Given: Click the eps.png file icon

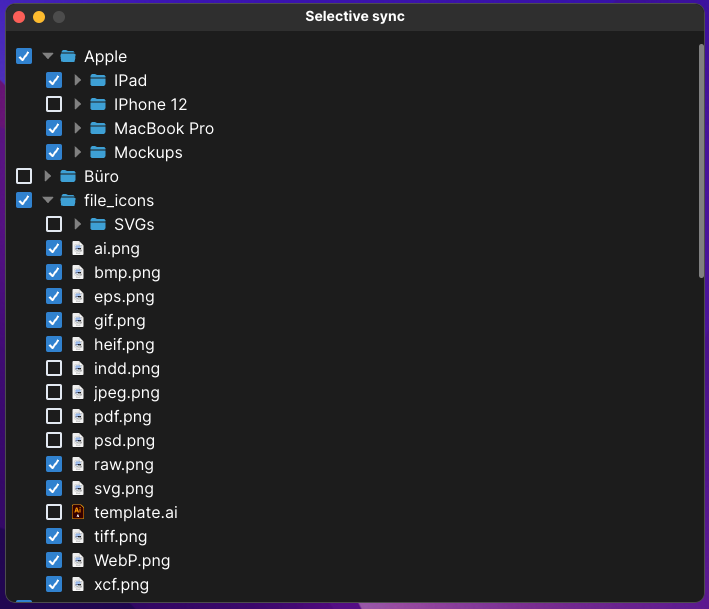Looking at the screenshot, I should click(78, 296).
